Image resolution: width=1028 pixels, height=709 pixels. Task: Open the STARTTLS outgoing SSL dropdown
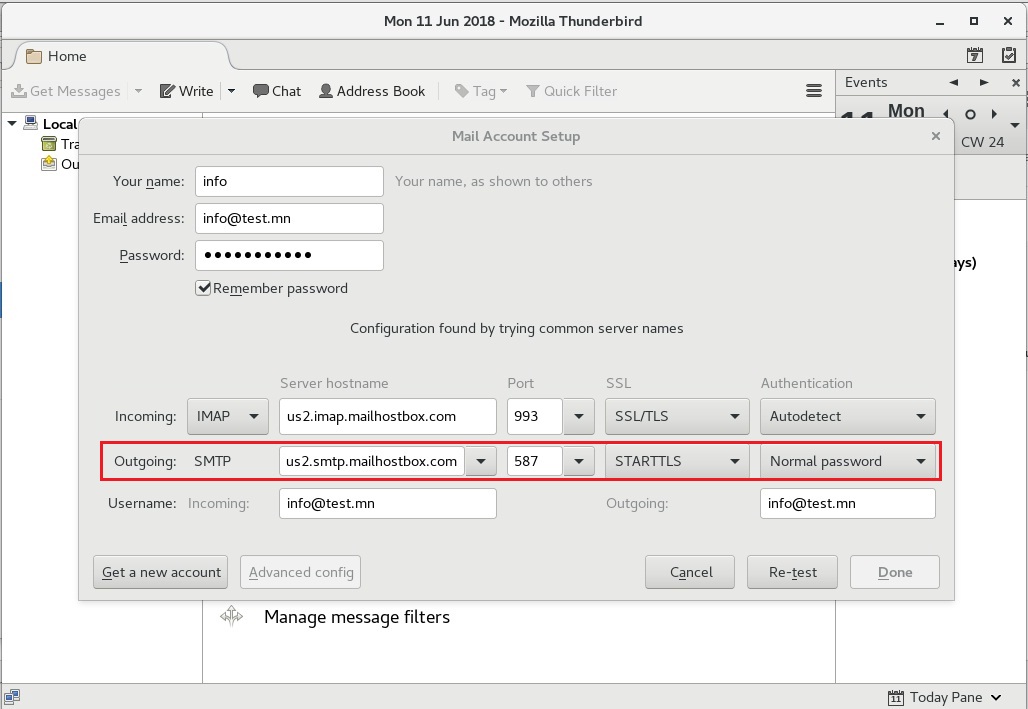click(x=677, y=461)
